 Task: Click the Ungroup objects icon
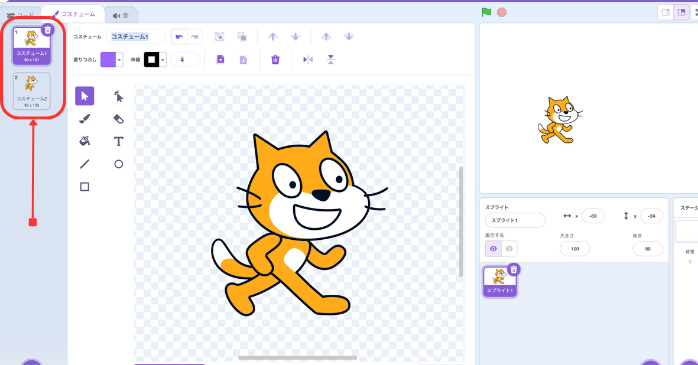242,37
